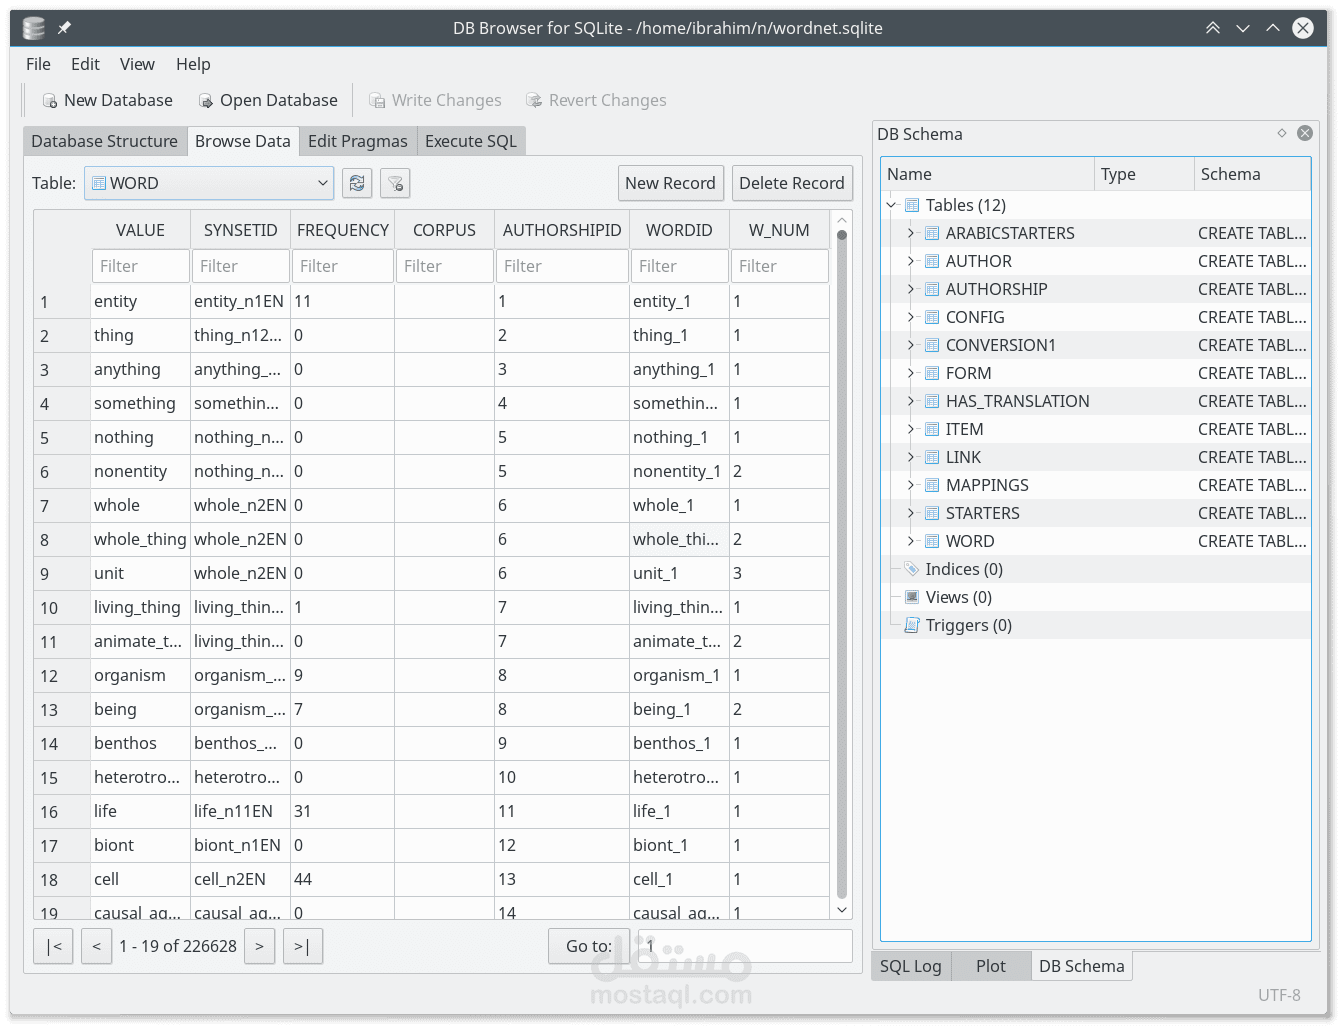Viewport: 1343px width, 1030px height.
Task: Switch to Plot tab
Action: (991, 966)
